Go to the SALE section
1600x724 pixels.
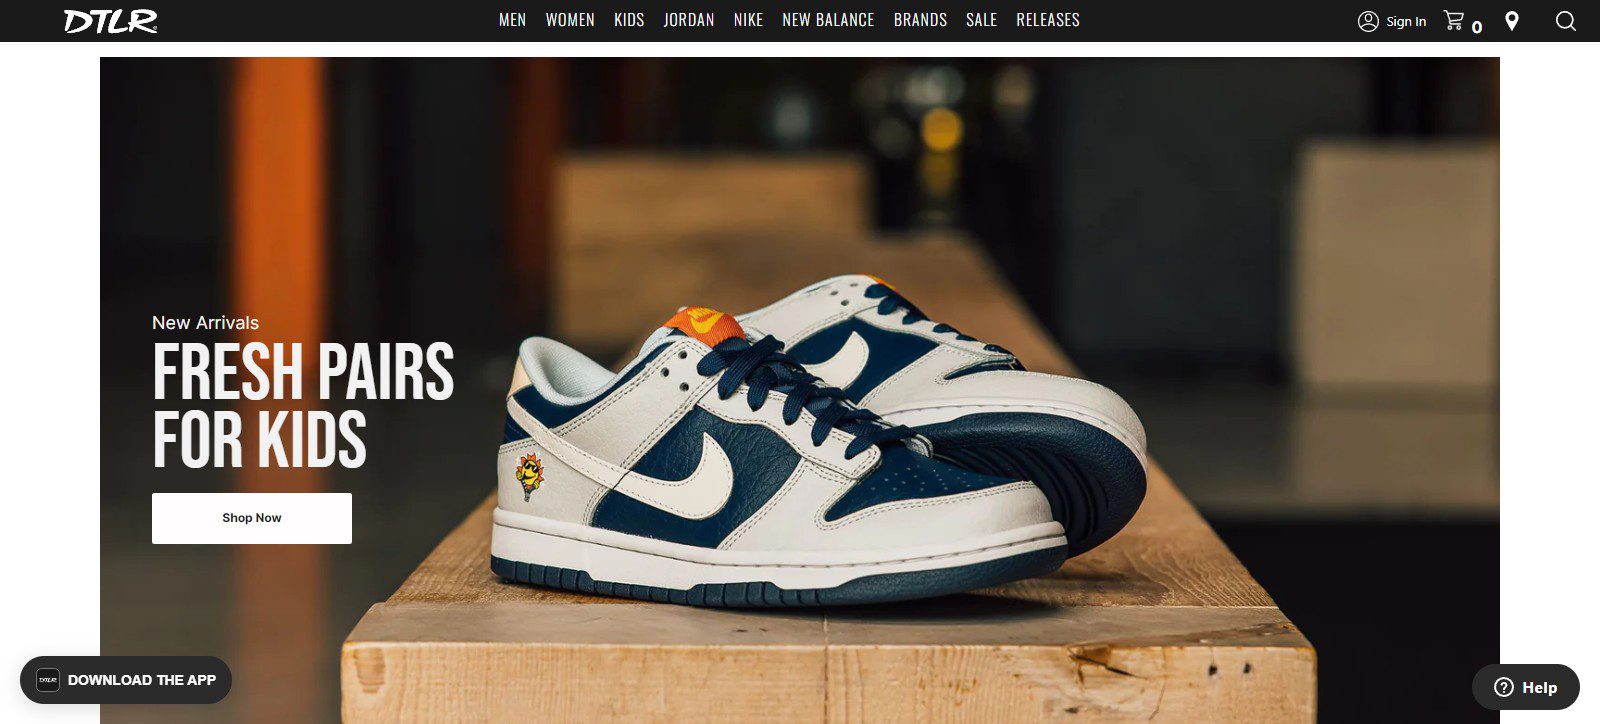(981, 20)
